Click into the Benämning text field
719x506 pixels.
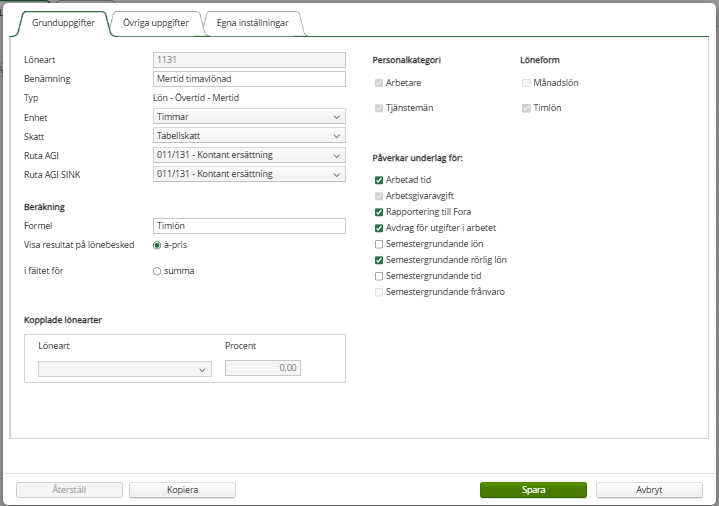coord(249,79)
